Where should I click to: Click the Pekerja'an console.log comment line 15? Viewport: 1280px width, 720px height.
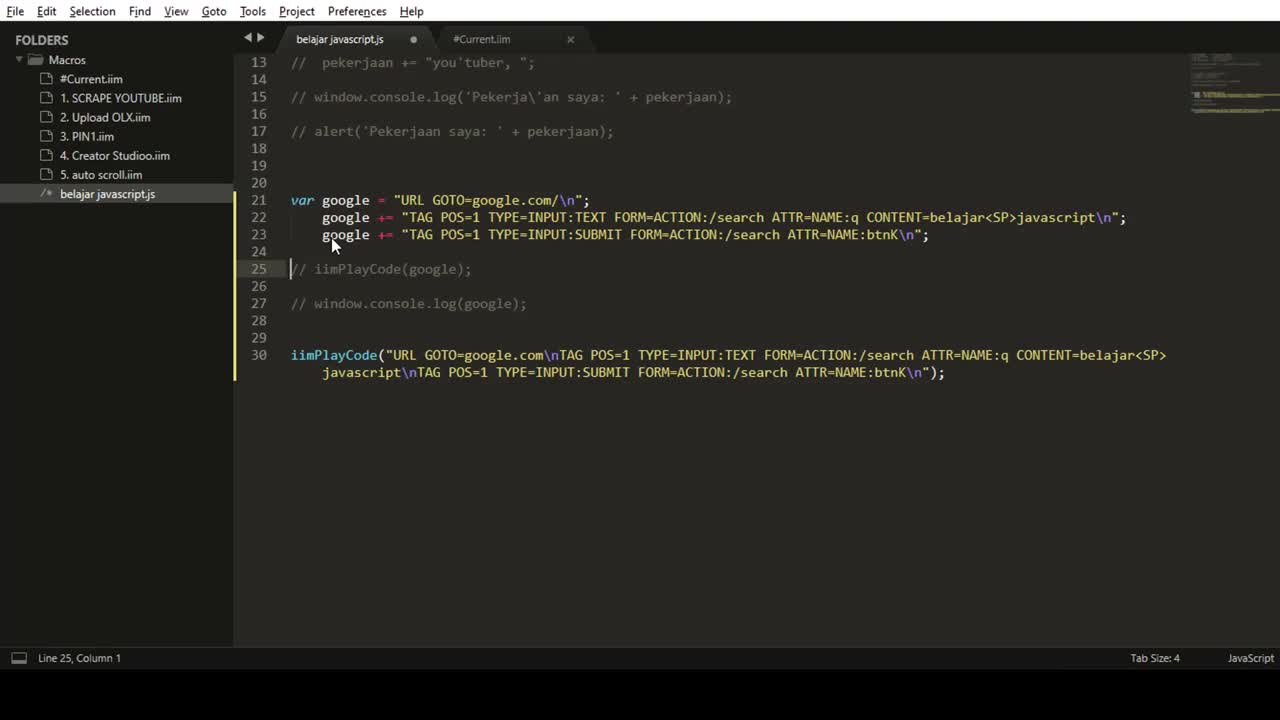pos(511,97)
